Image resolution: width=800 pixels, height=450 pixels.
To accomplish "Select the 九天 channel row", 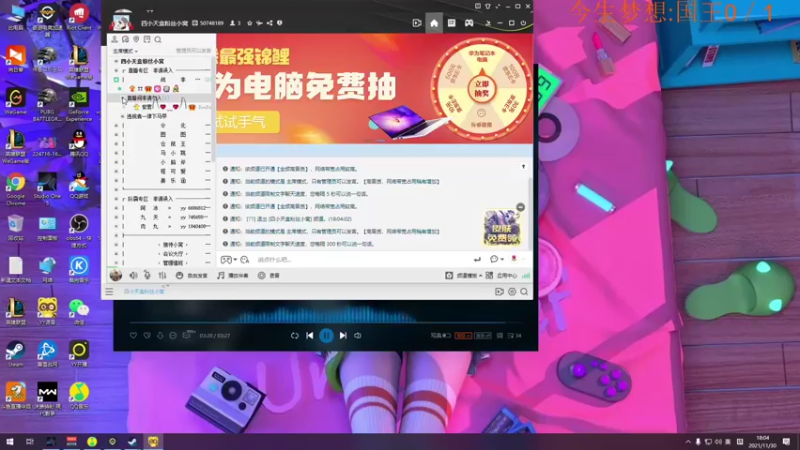I will 161,217.
